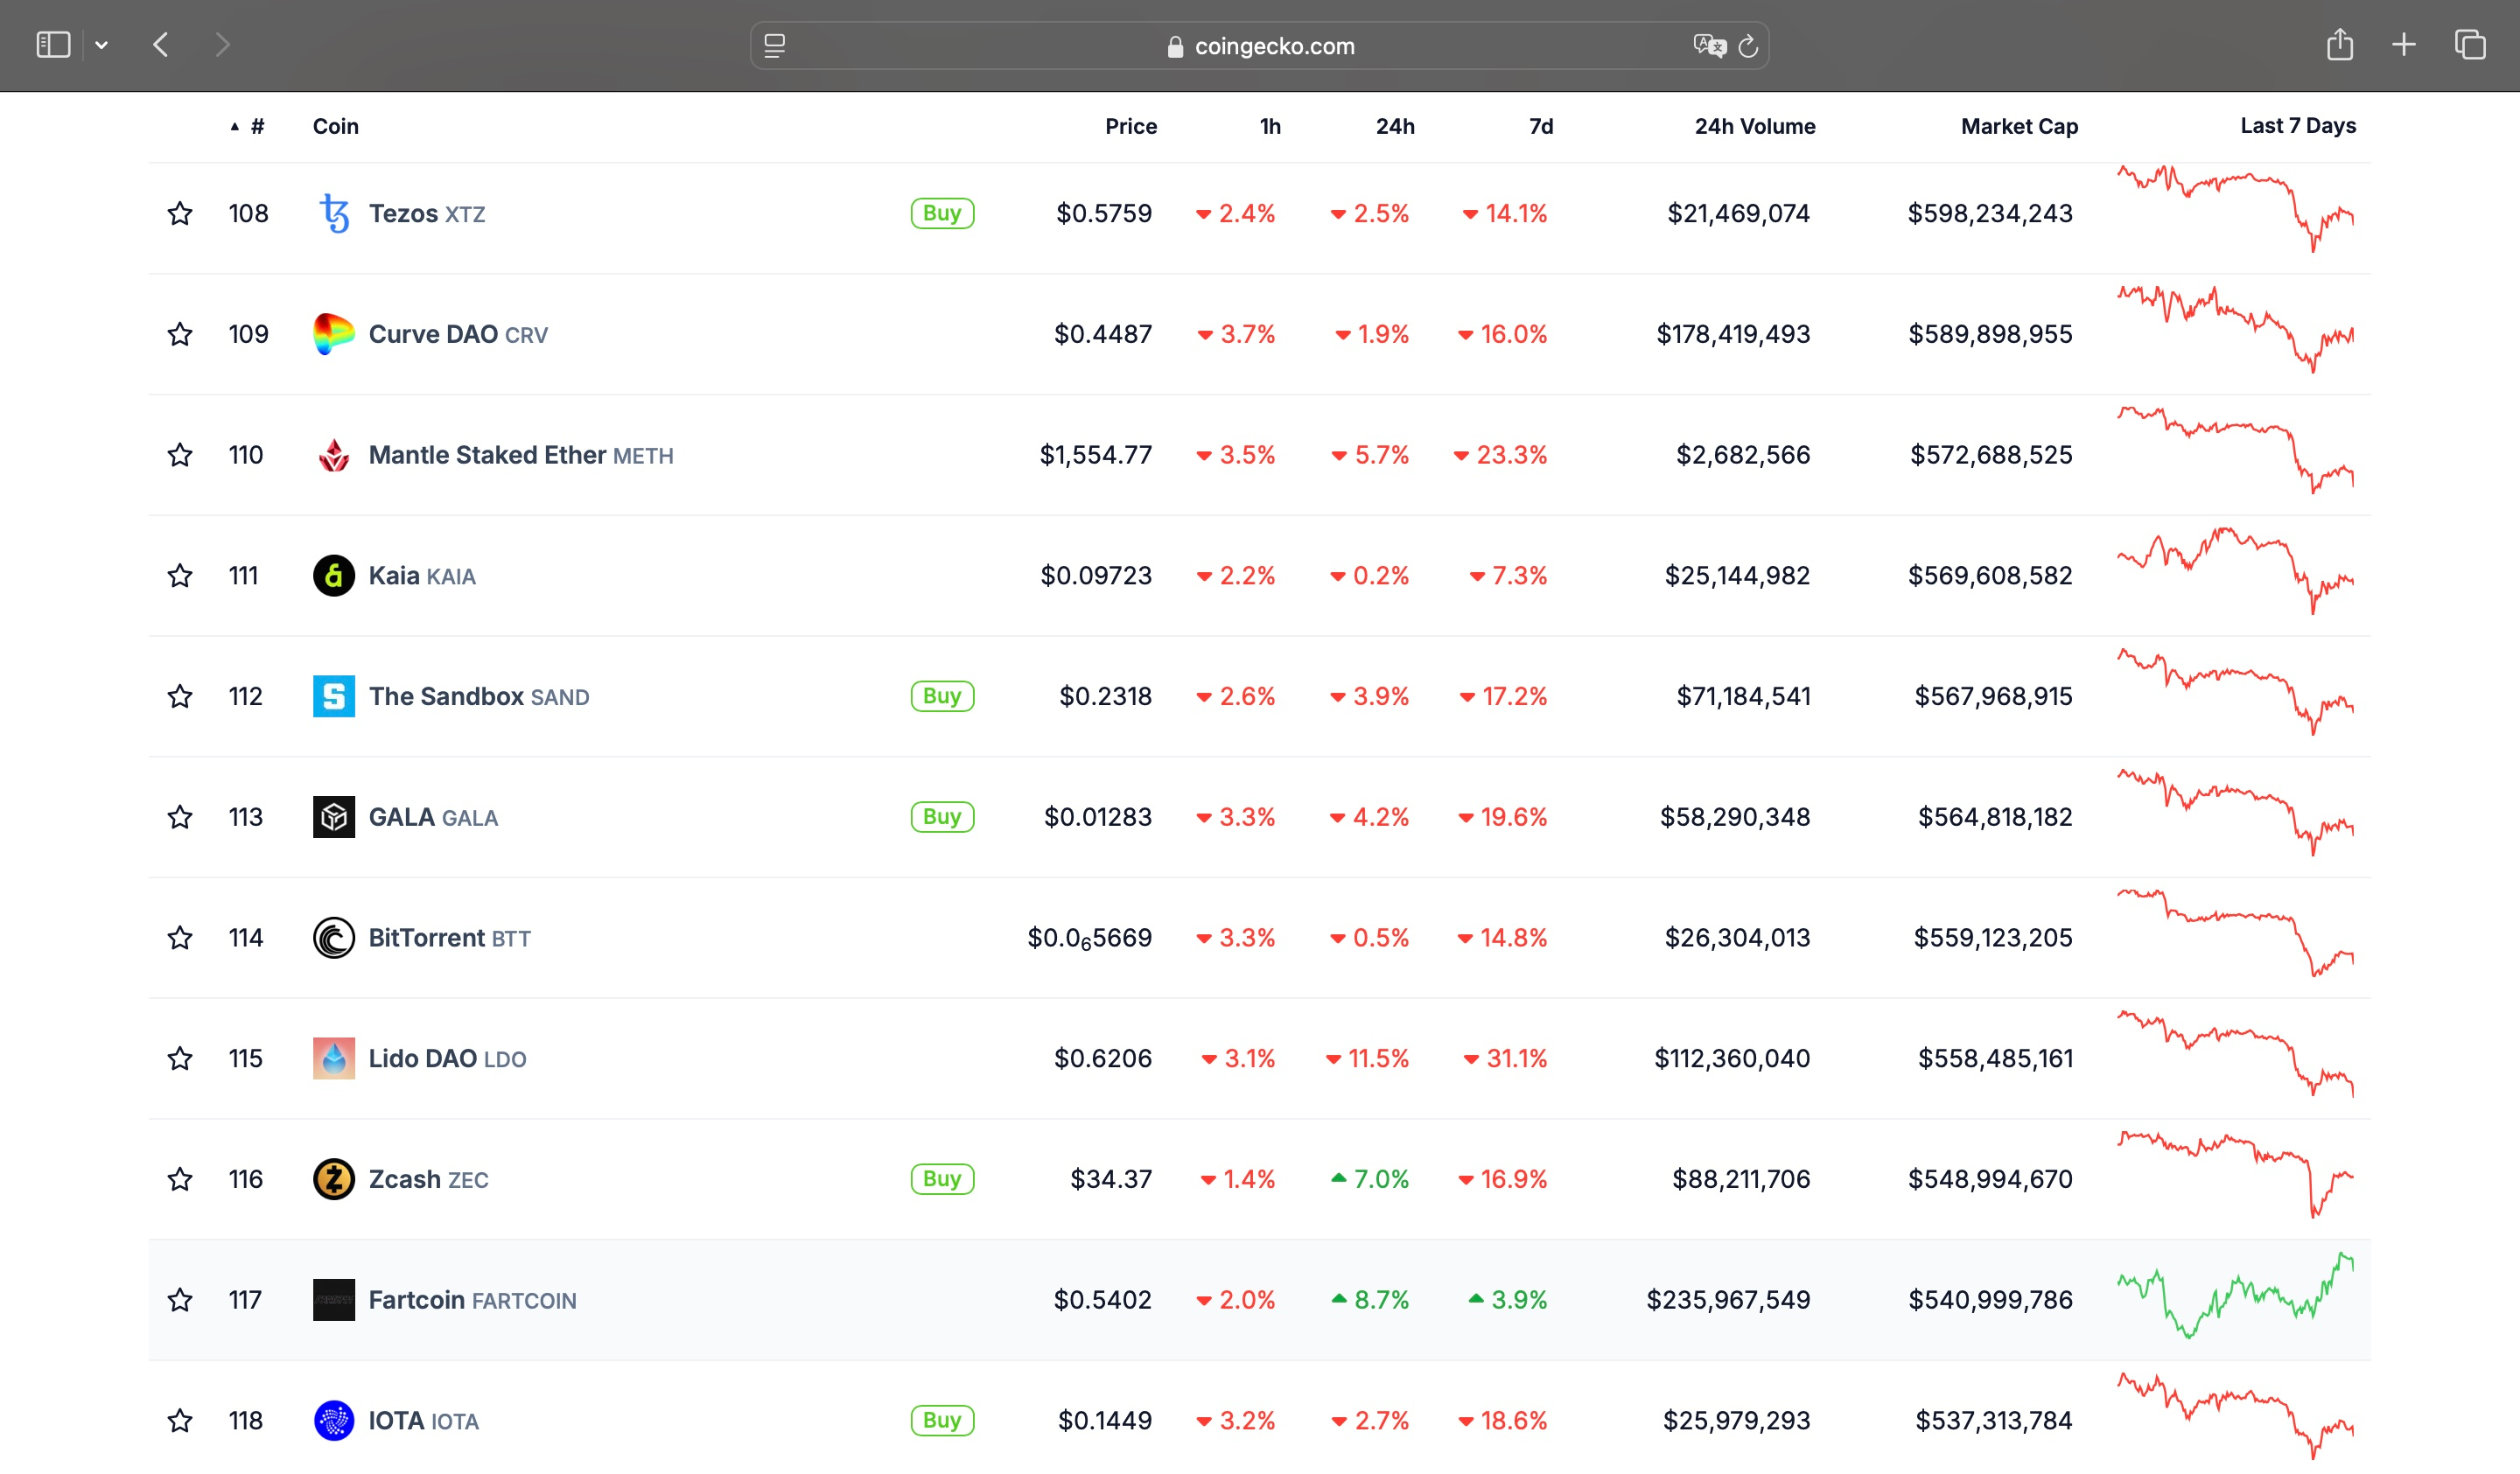
Task: Open the Curve DAO CRV link
Action: (x=458, y=334)
